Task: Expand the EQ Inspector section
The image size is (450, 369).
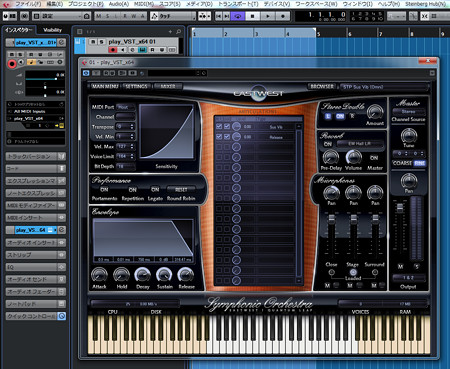Action: 35,267
